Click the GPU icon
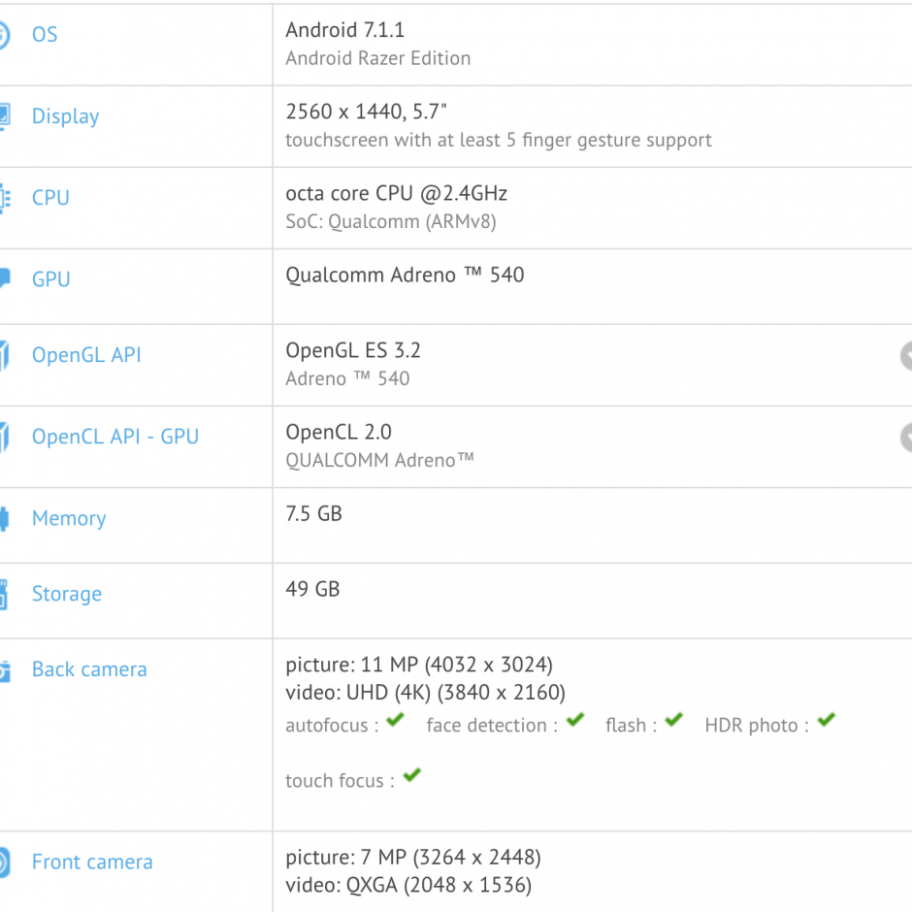This screenshot has width=912, height=912. [x=4, y=279]
